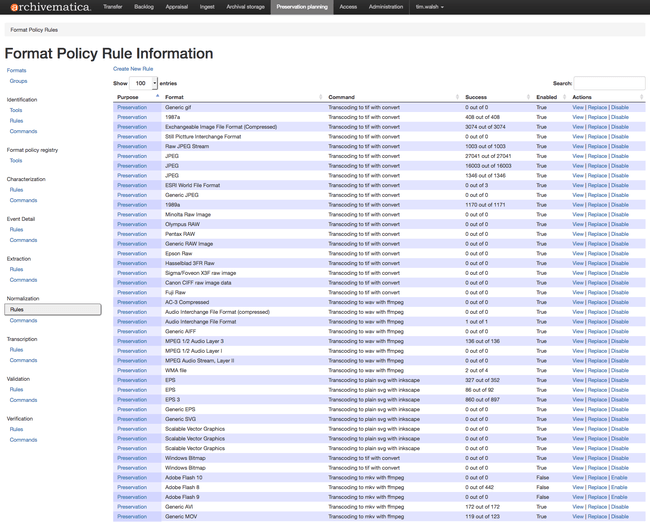Sort table by Purpose column arrow
The image size is (650, 522).
click(157, 97)
